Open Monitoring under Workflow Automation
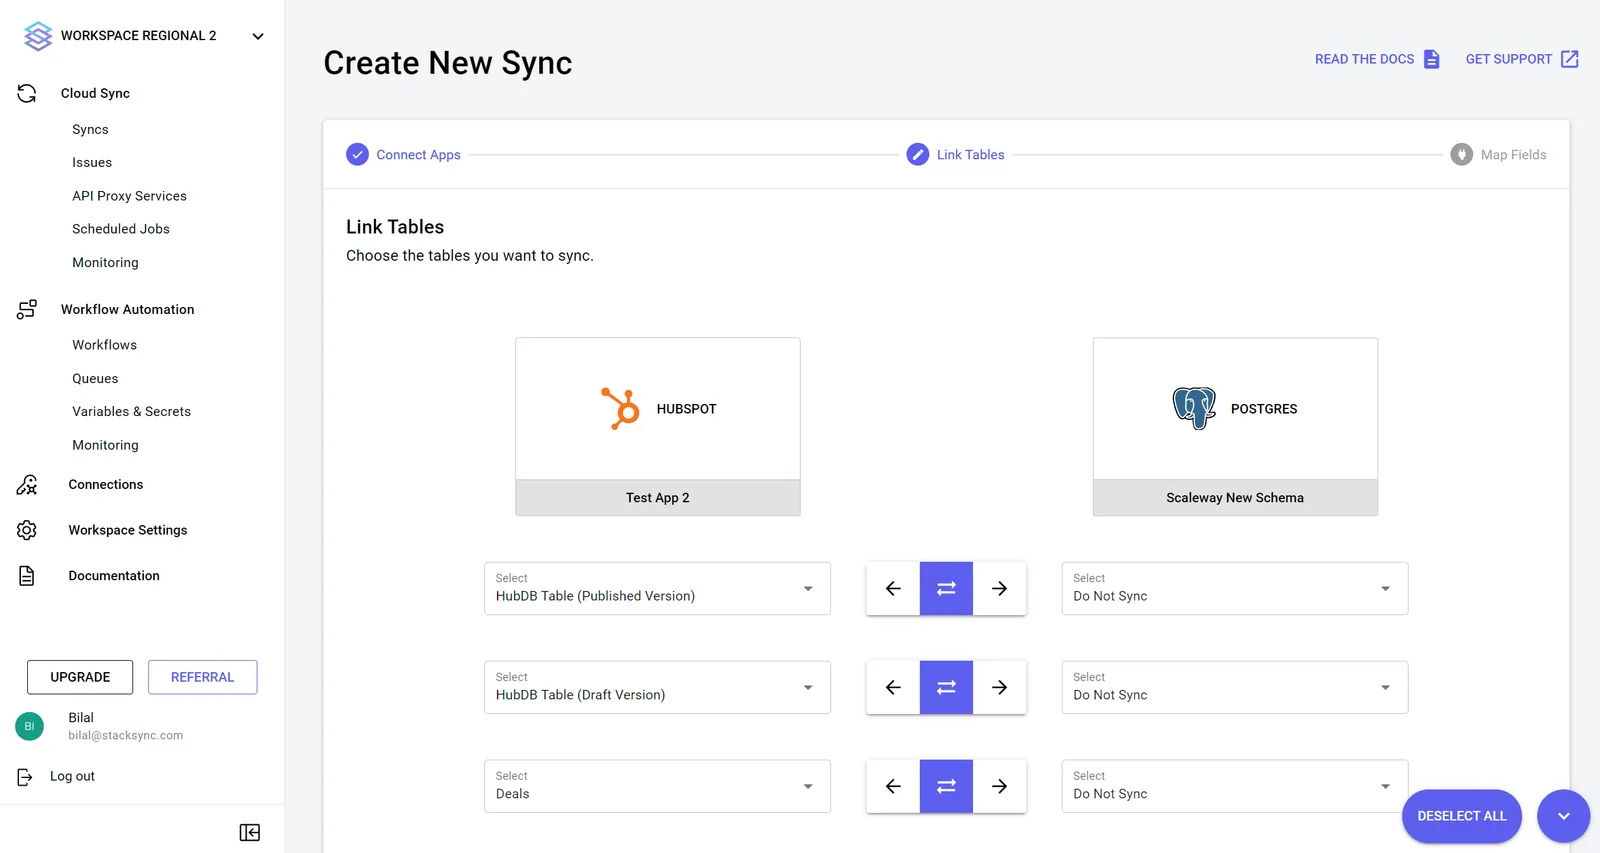Image resolution: width=1600 pixels, height=853 pixels. [x=105, y=445]
